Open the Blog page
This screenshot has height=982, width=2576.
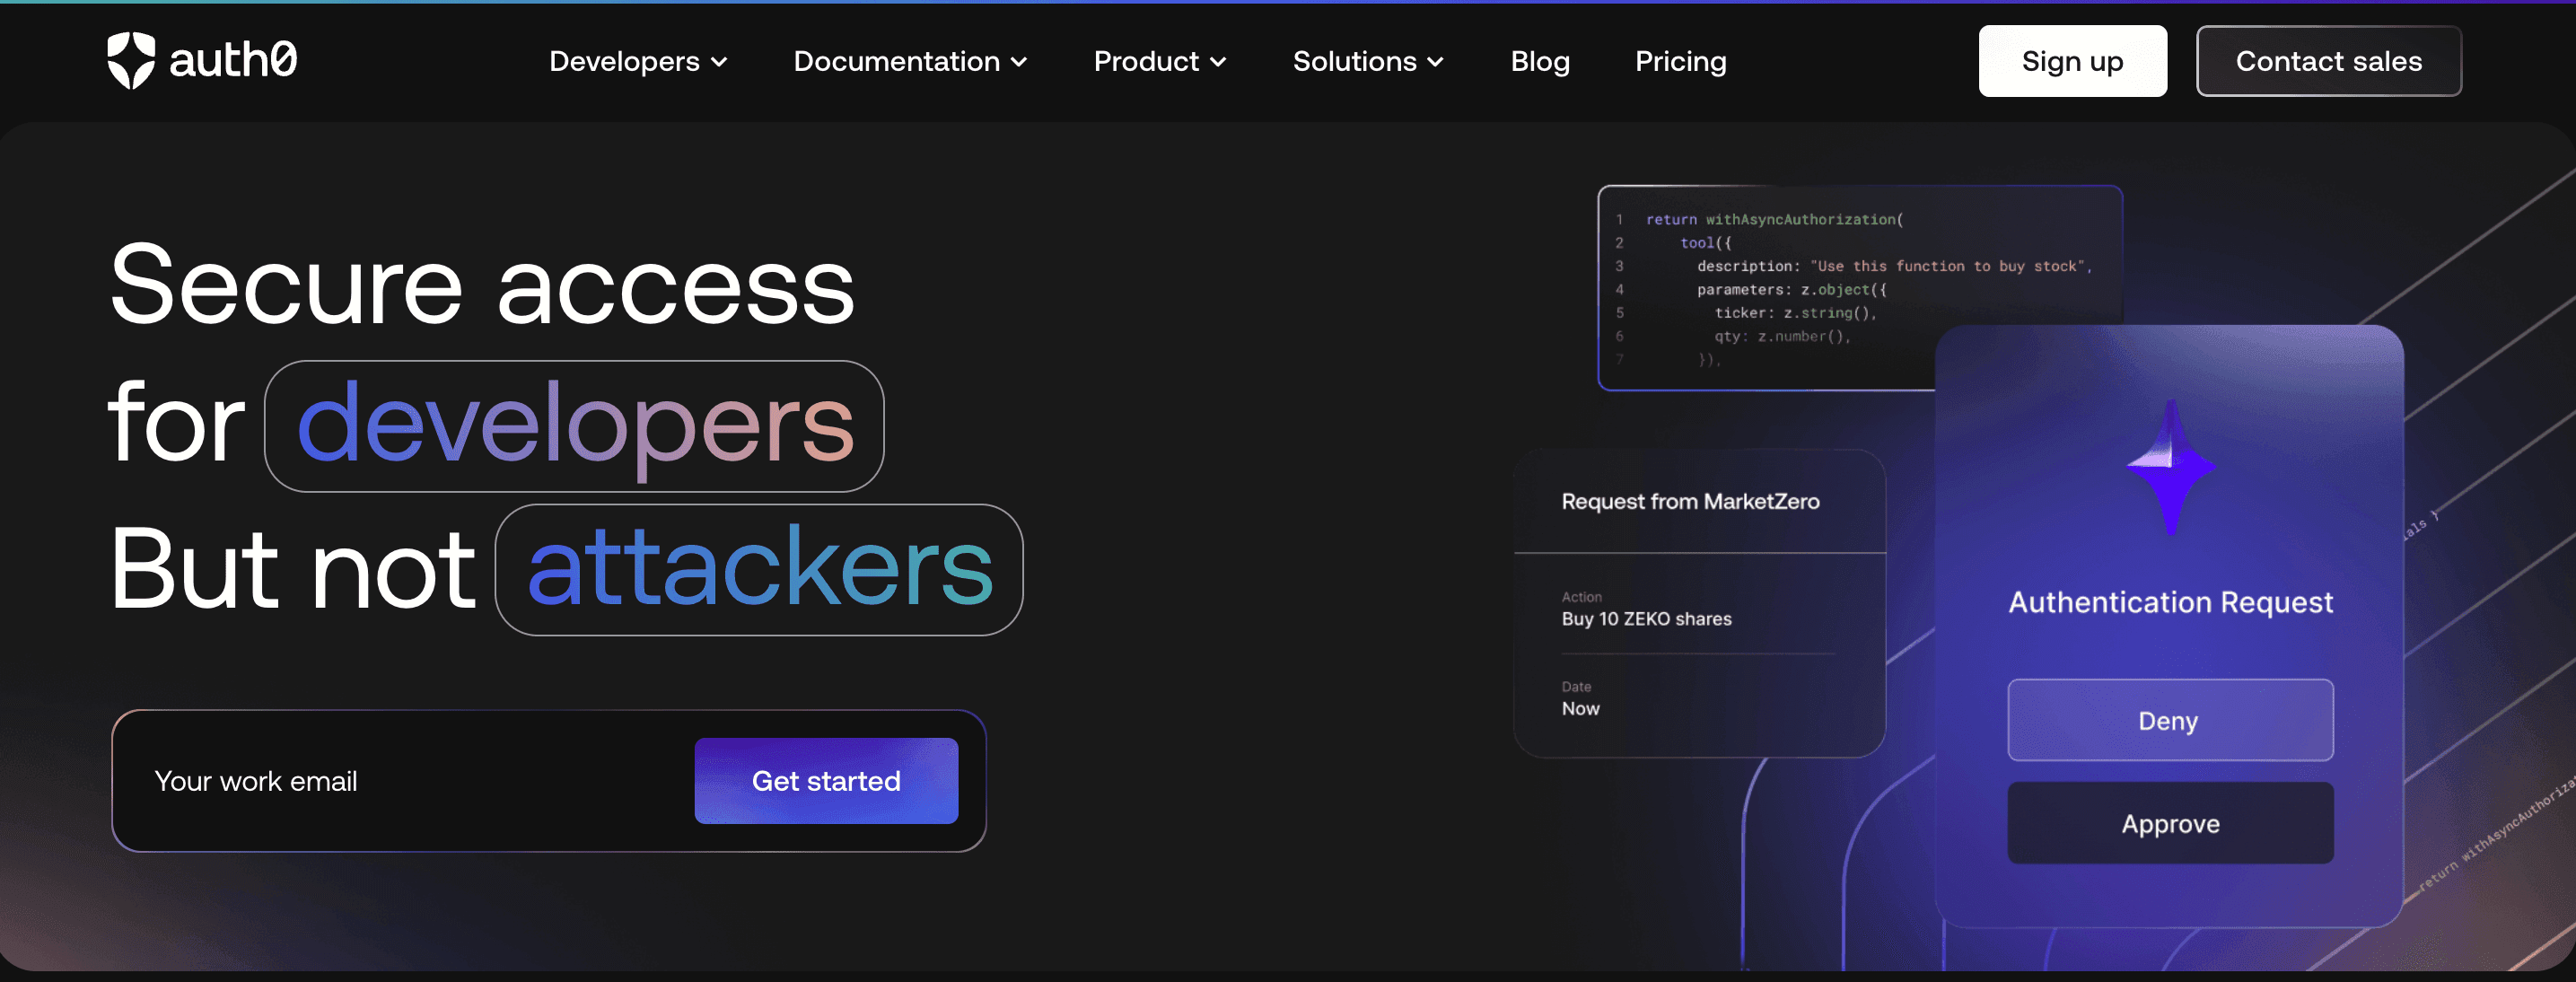coord(1539,62)
